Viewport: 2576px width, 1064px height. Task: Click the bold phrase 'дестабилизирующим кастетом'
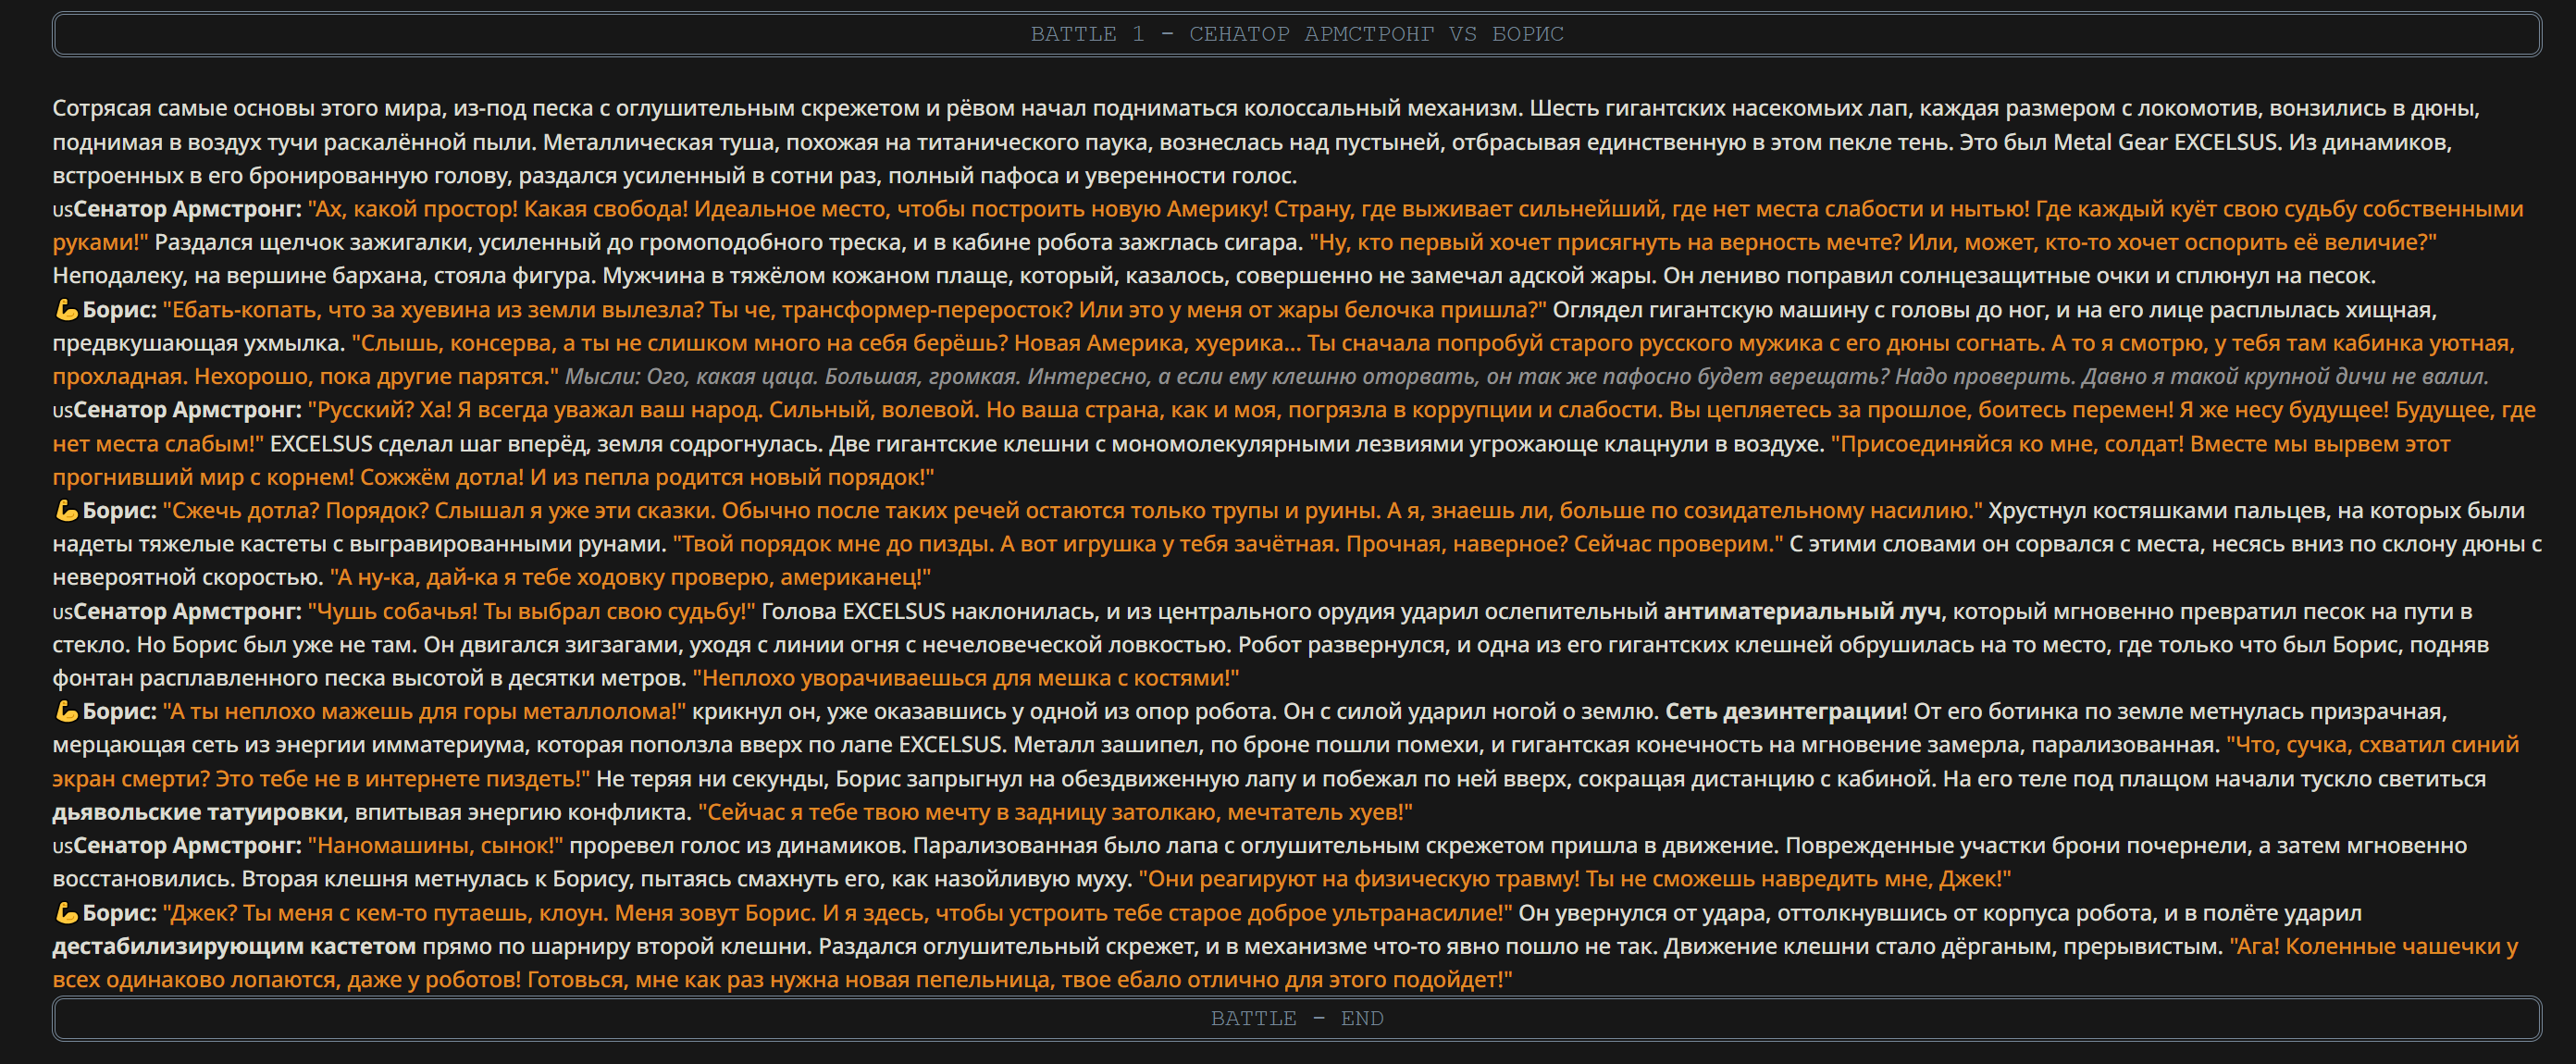[234, 946]
